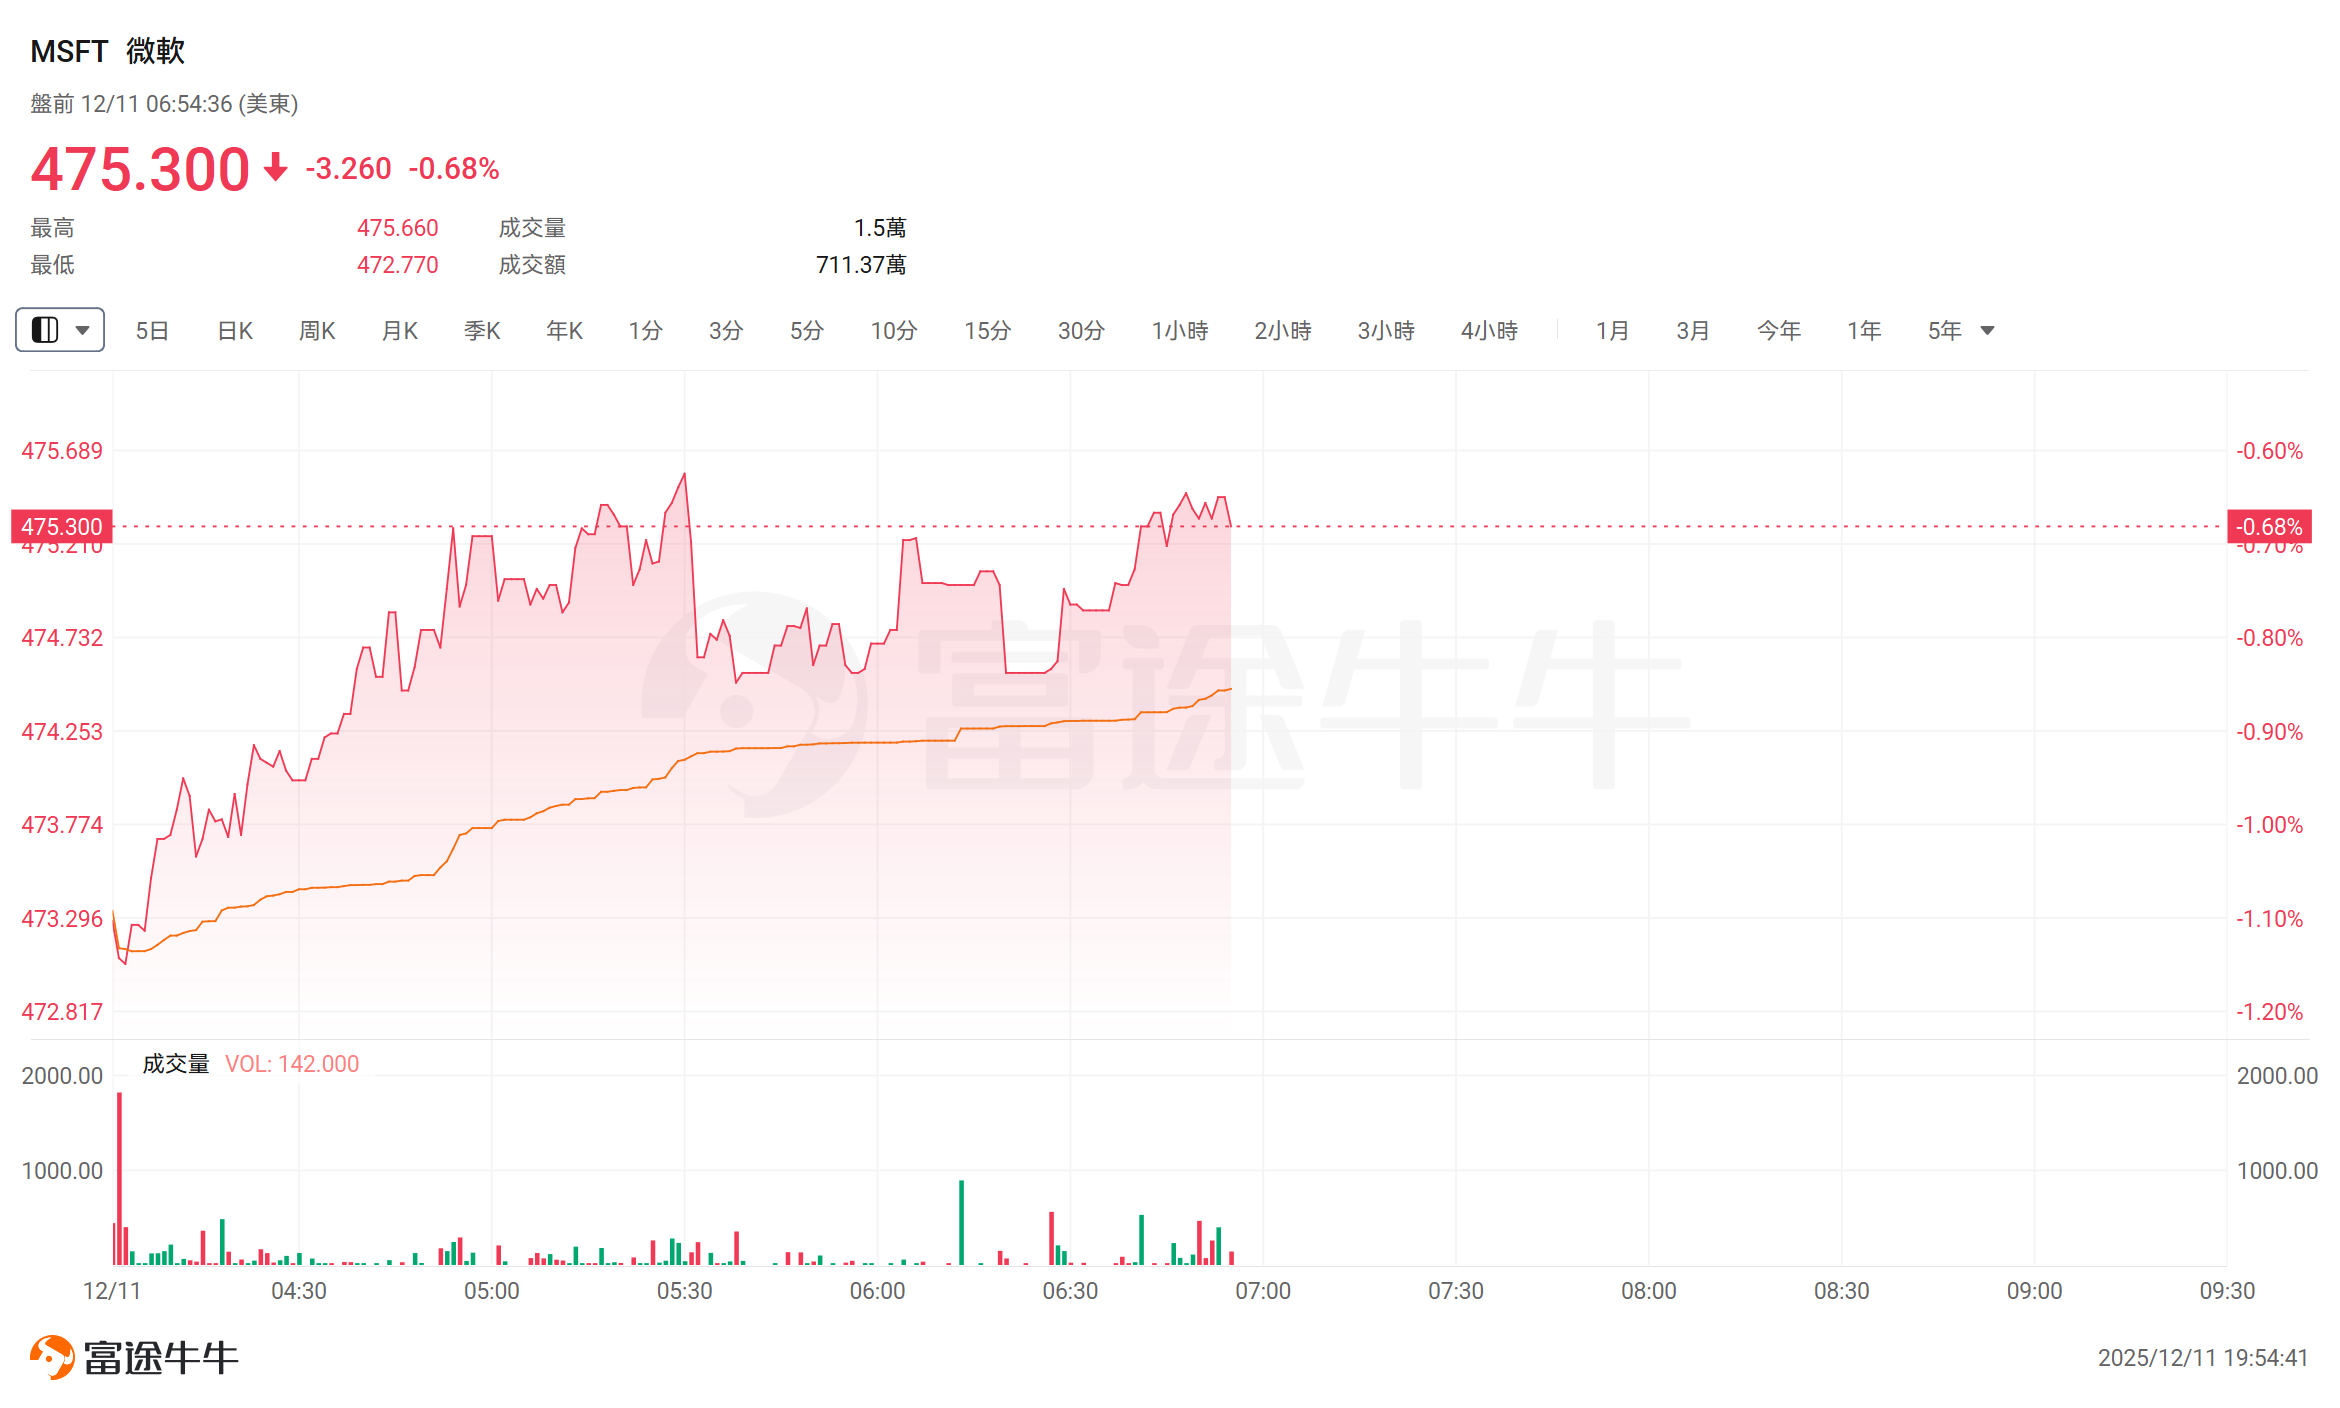Select the 日K candlestick tab

coord(235,330)
